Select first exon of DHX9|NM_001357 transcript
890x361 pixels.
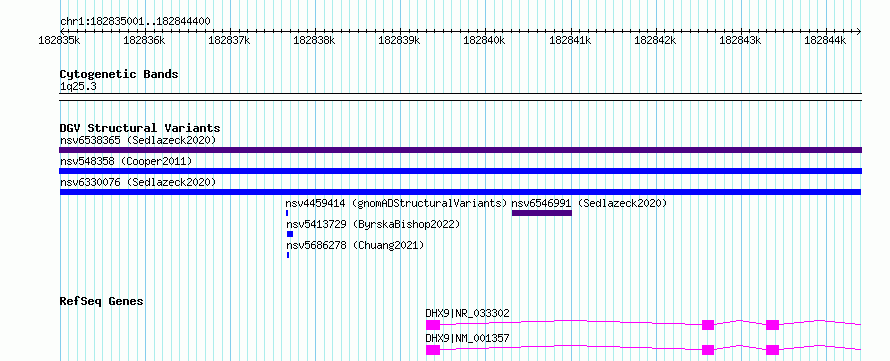(433, 350)
